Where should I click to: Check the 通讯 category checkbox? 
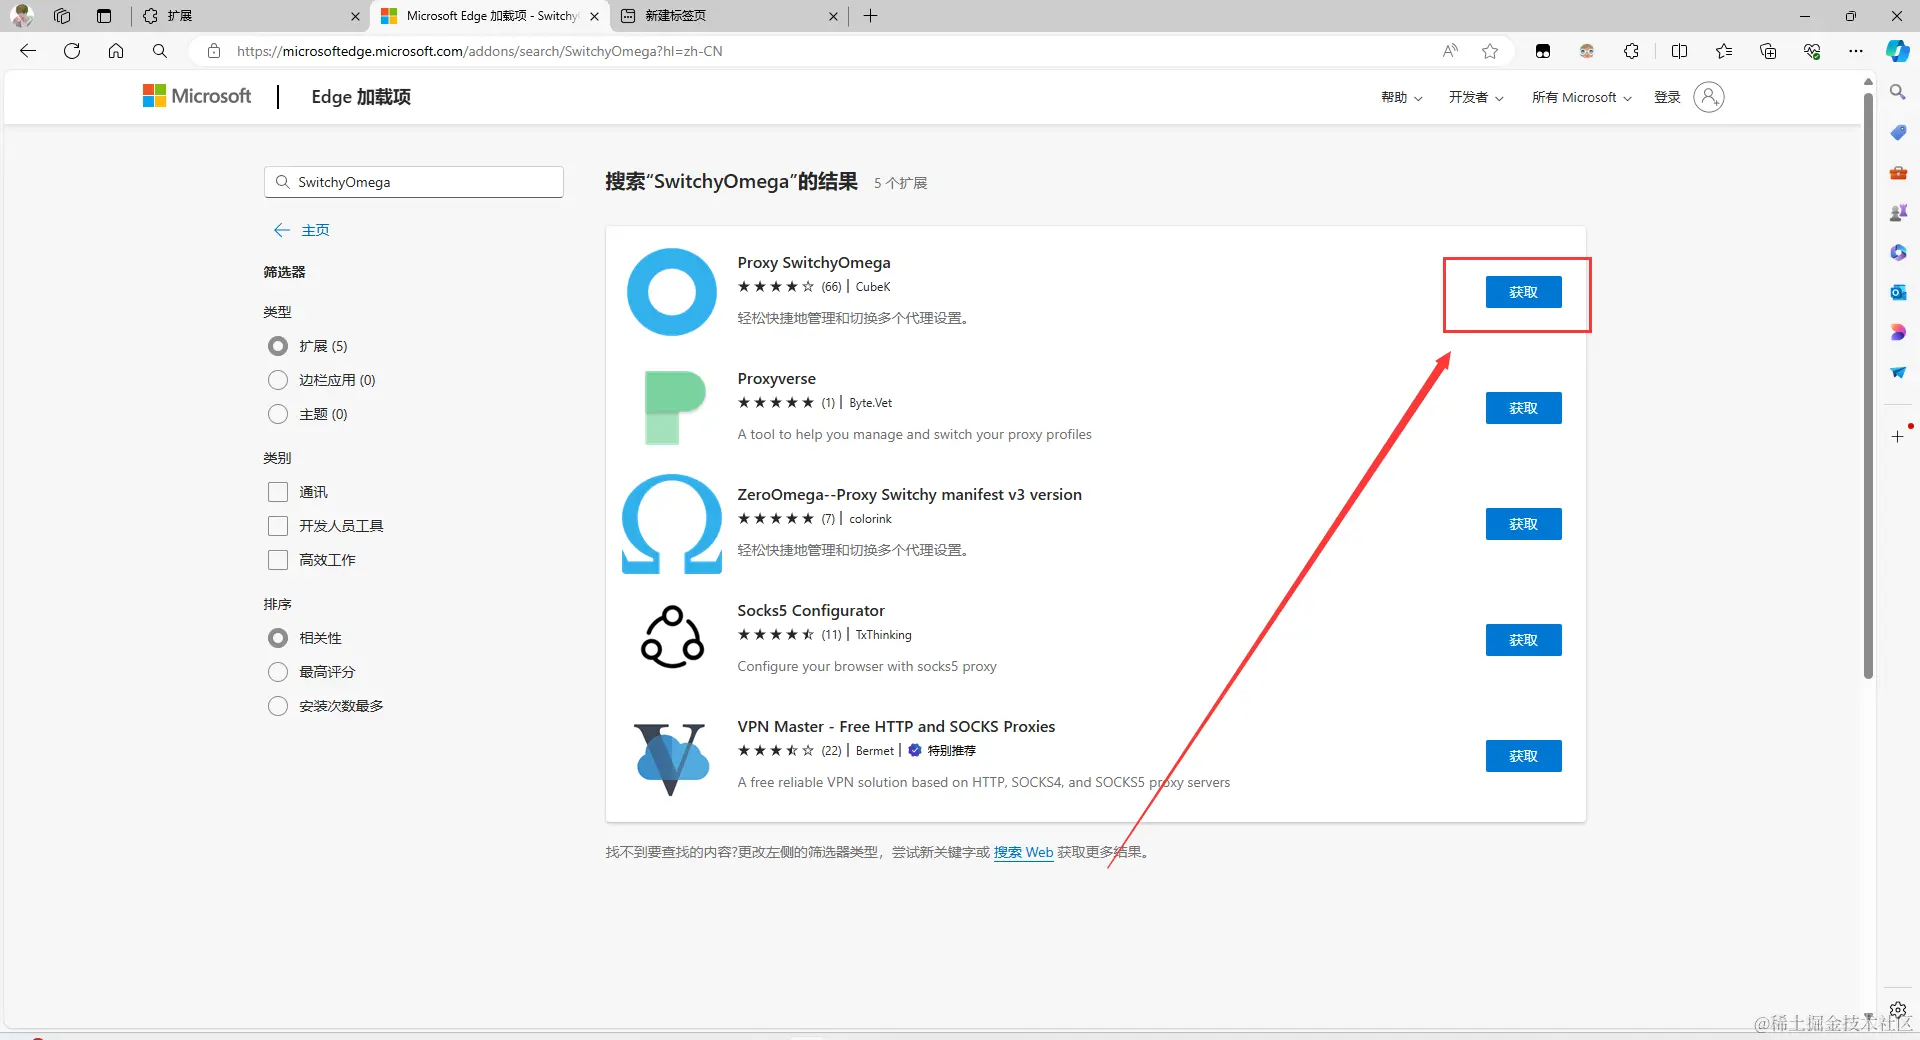pos(278,492)
